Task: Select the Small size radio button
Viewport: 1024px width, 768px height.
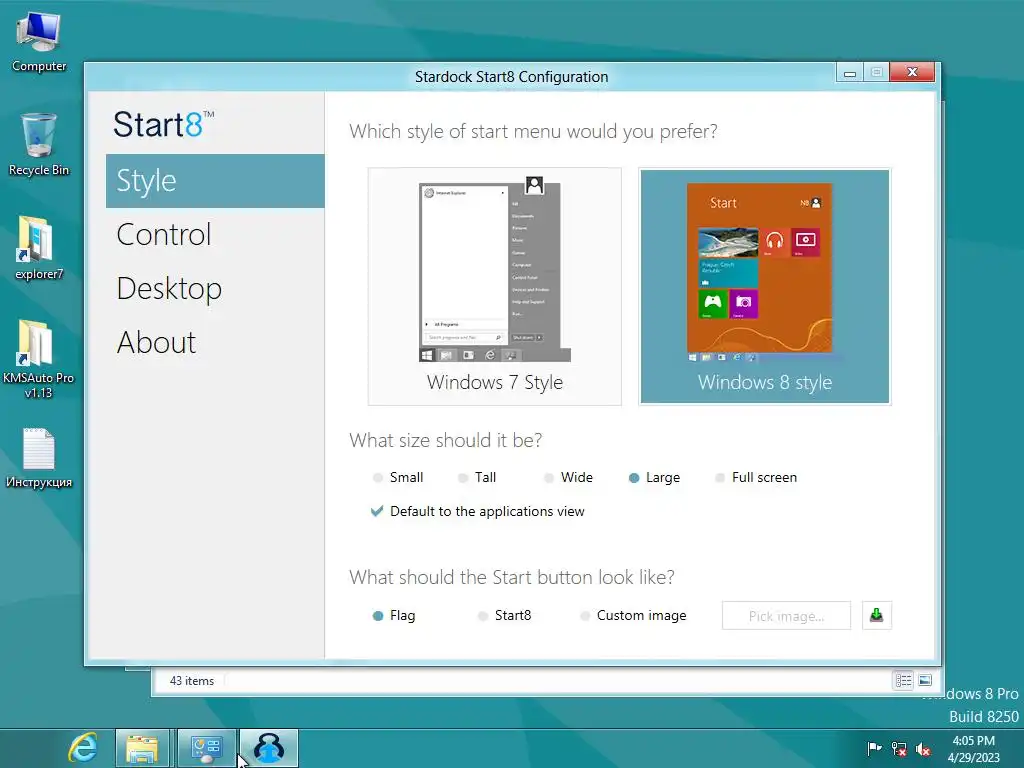Action: pyautogui.click(x=398, y=477)
